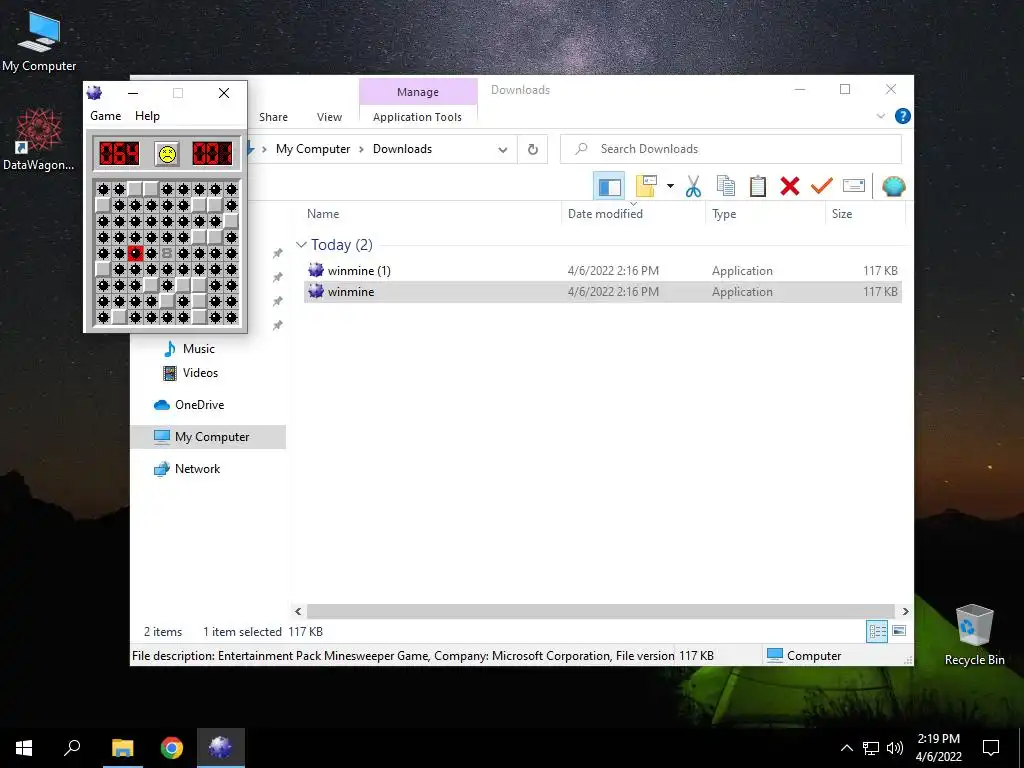The height and width of the screenshot is (768, 1024).
Task: Expand the breadcrumb arrow after My Computer
Action: click(x=361, y=150)
